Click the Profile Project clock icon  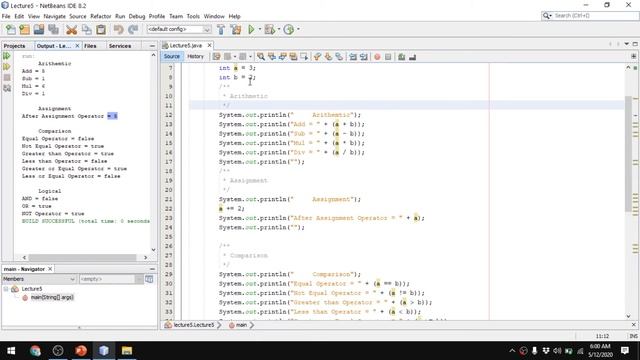click(x=289, y=29)
